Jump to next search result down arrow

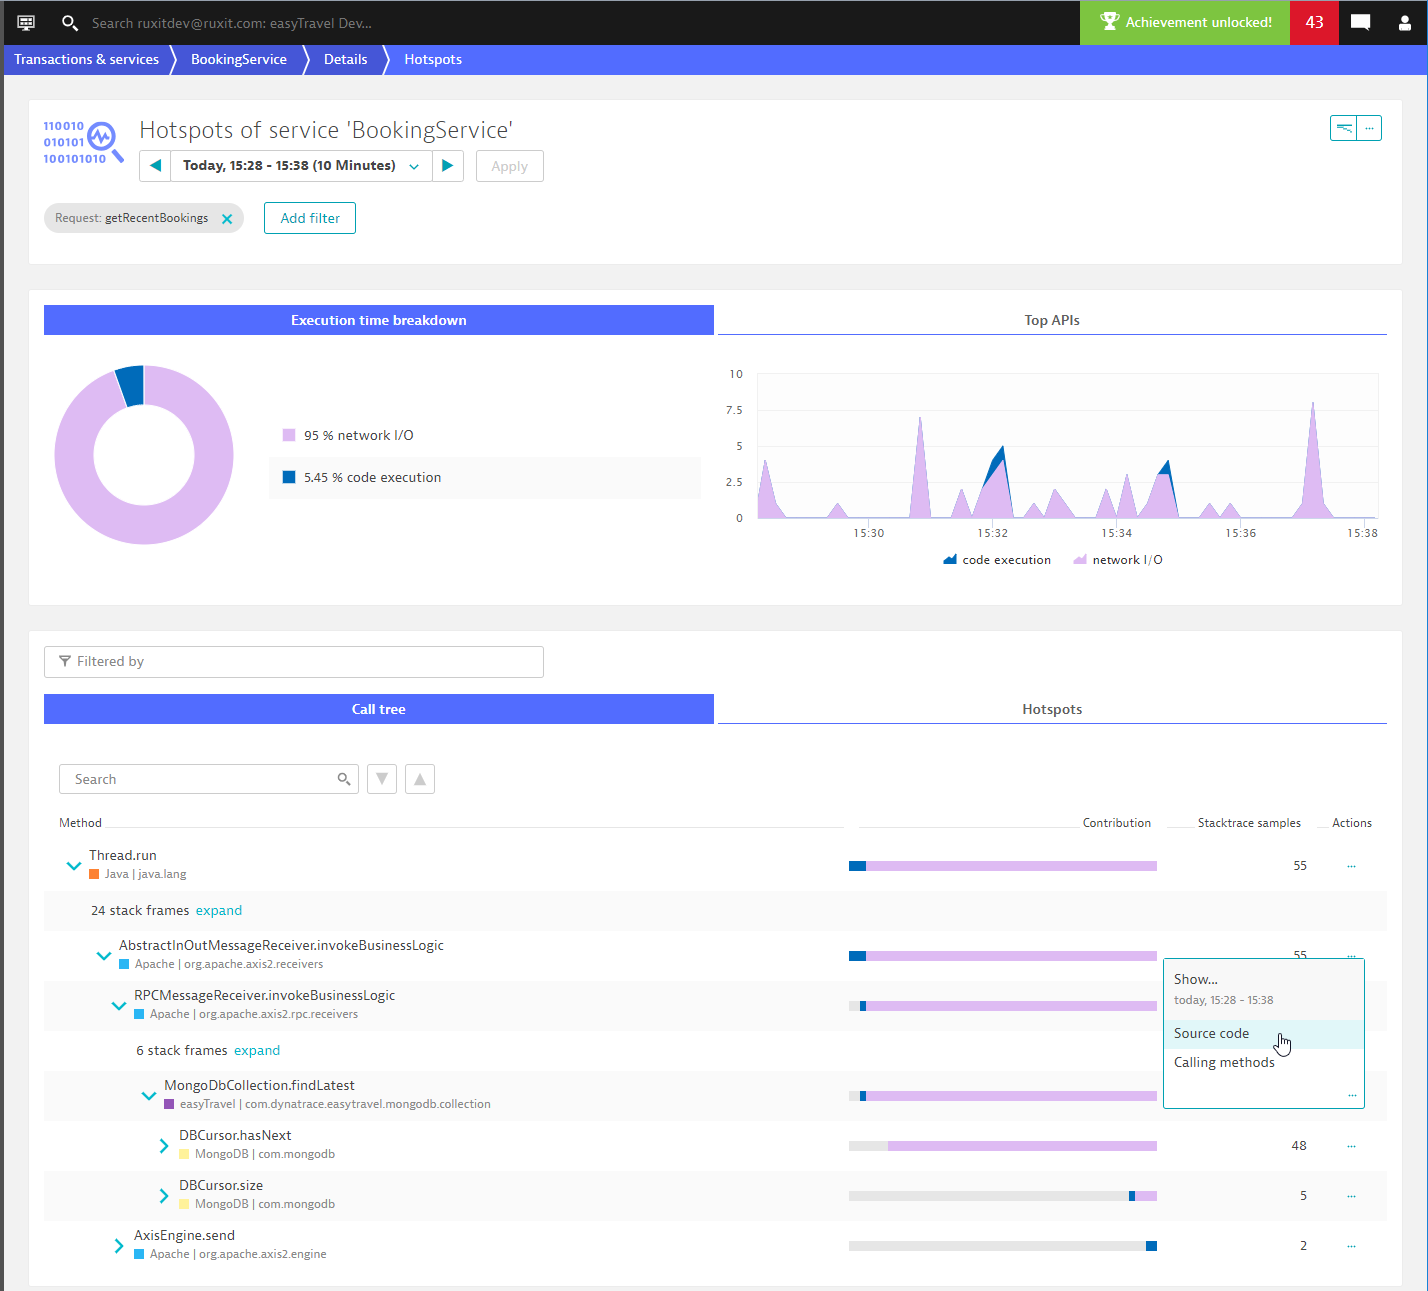point(382,779)
